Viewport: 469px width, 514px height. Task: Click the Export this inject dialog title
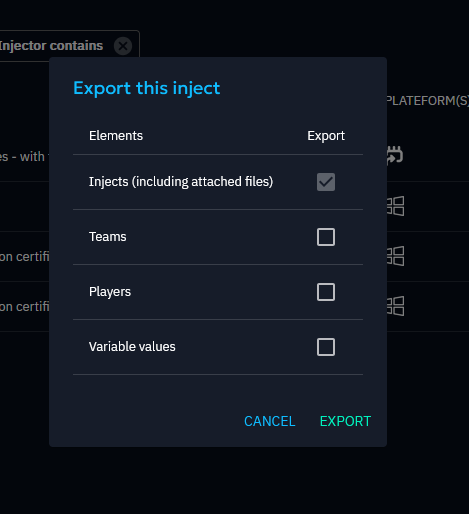click(147, 89)
